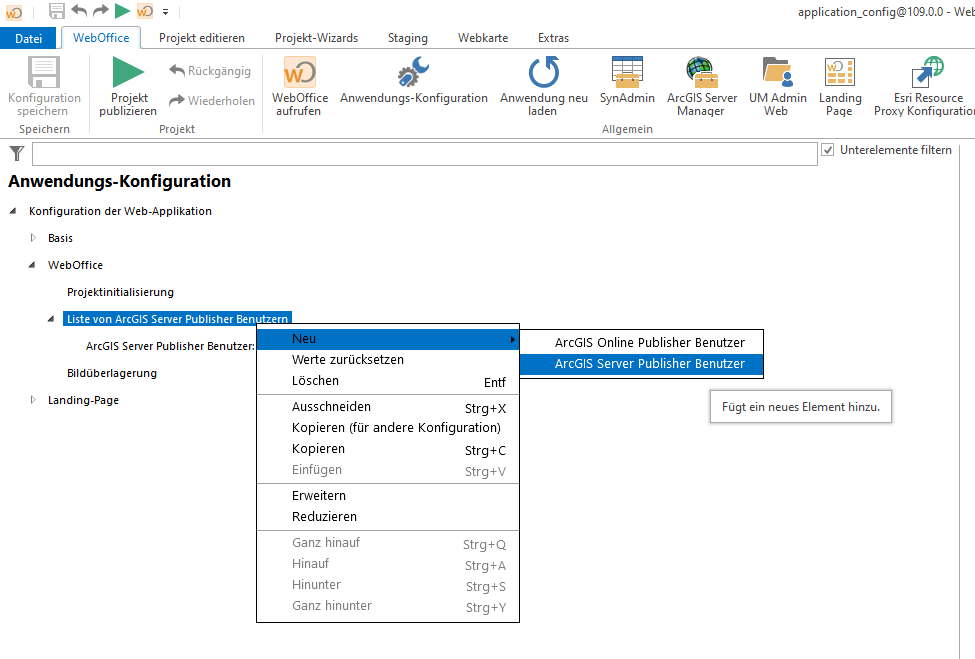
Task: Toggle the Unterelemente filtern checkbox
Action: click(x=829, y=148)
